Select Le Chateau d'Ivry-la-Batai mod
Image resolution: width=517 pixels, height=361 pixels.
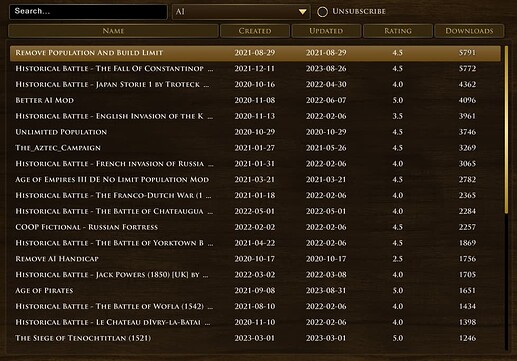[x=255, y=322]
